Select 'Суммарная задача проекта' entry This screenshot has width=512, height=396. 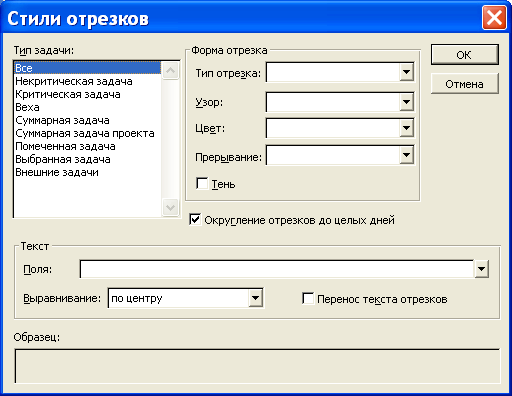tap(88, 133)
